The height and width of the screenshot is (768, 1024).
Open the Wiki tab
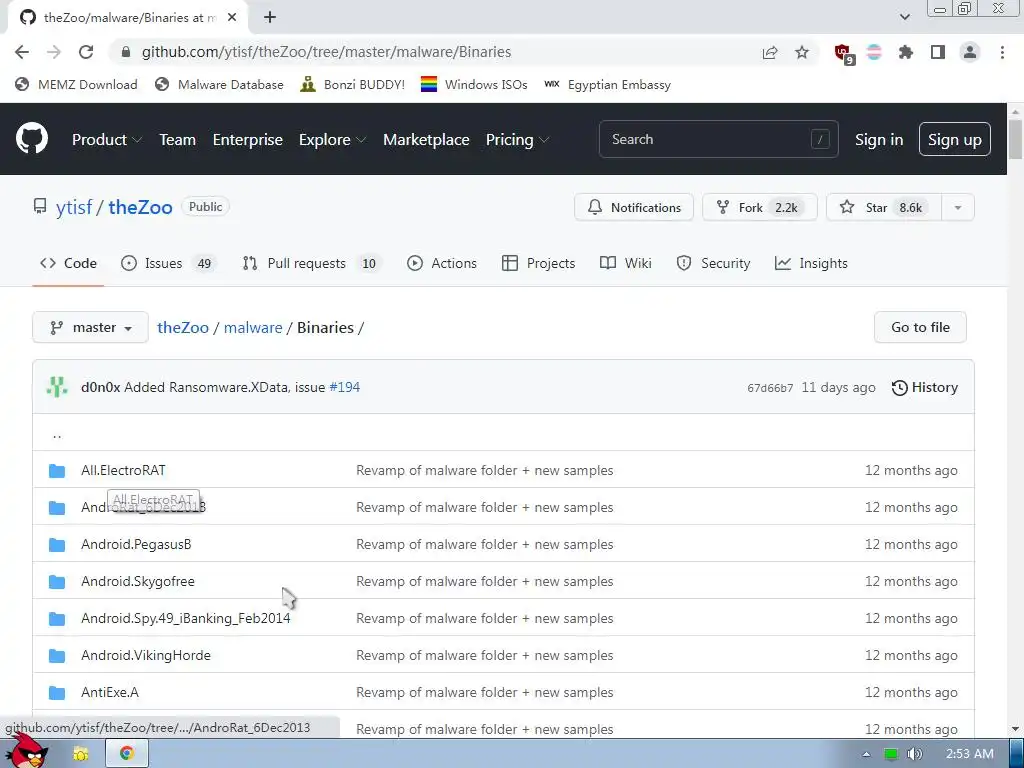(625, 263)
